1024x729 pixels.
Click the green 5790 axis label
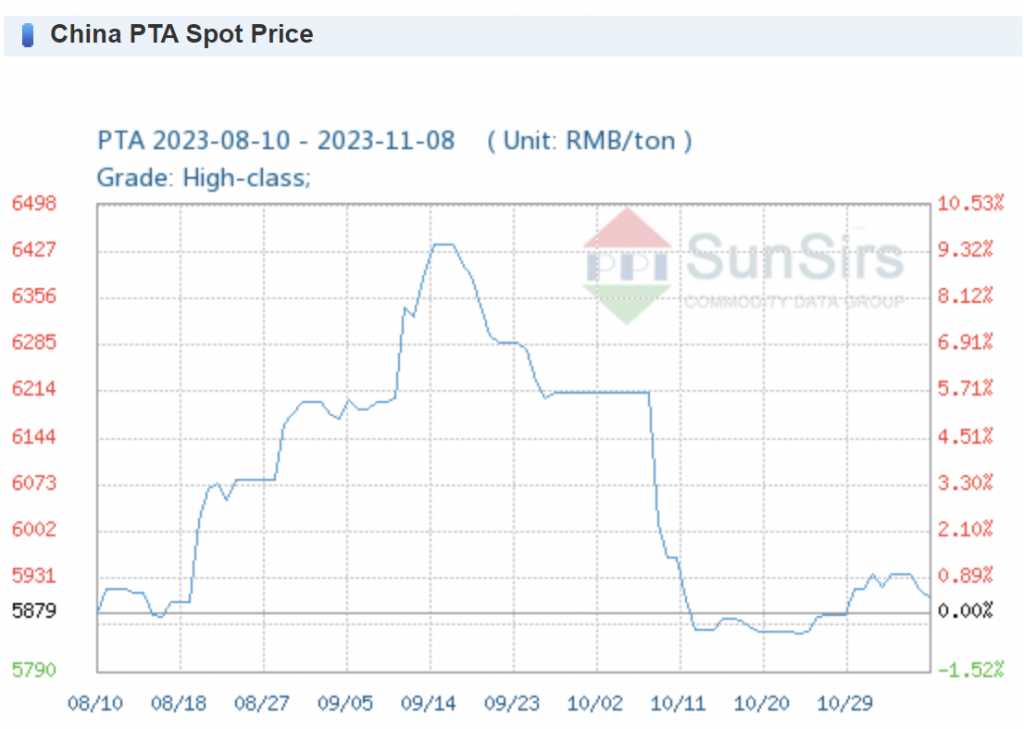click(x=34, y=670)
